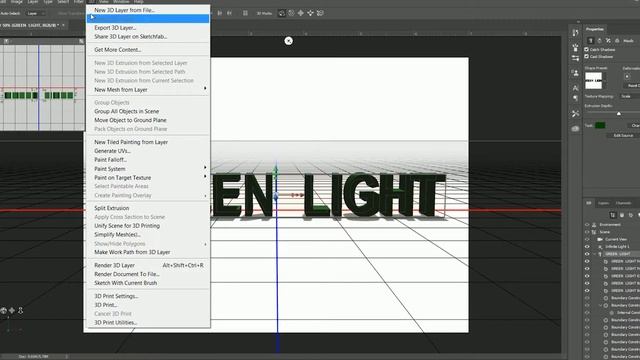This screenshot has width=640, height=360.
Task: Click the Extrusion Depth slider handle
Action: pos(619,114)
